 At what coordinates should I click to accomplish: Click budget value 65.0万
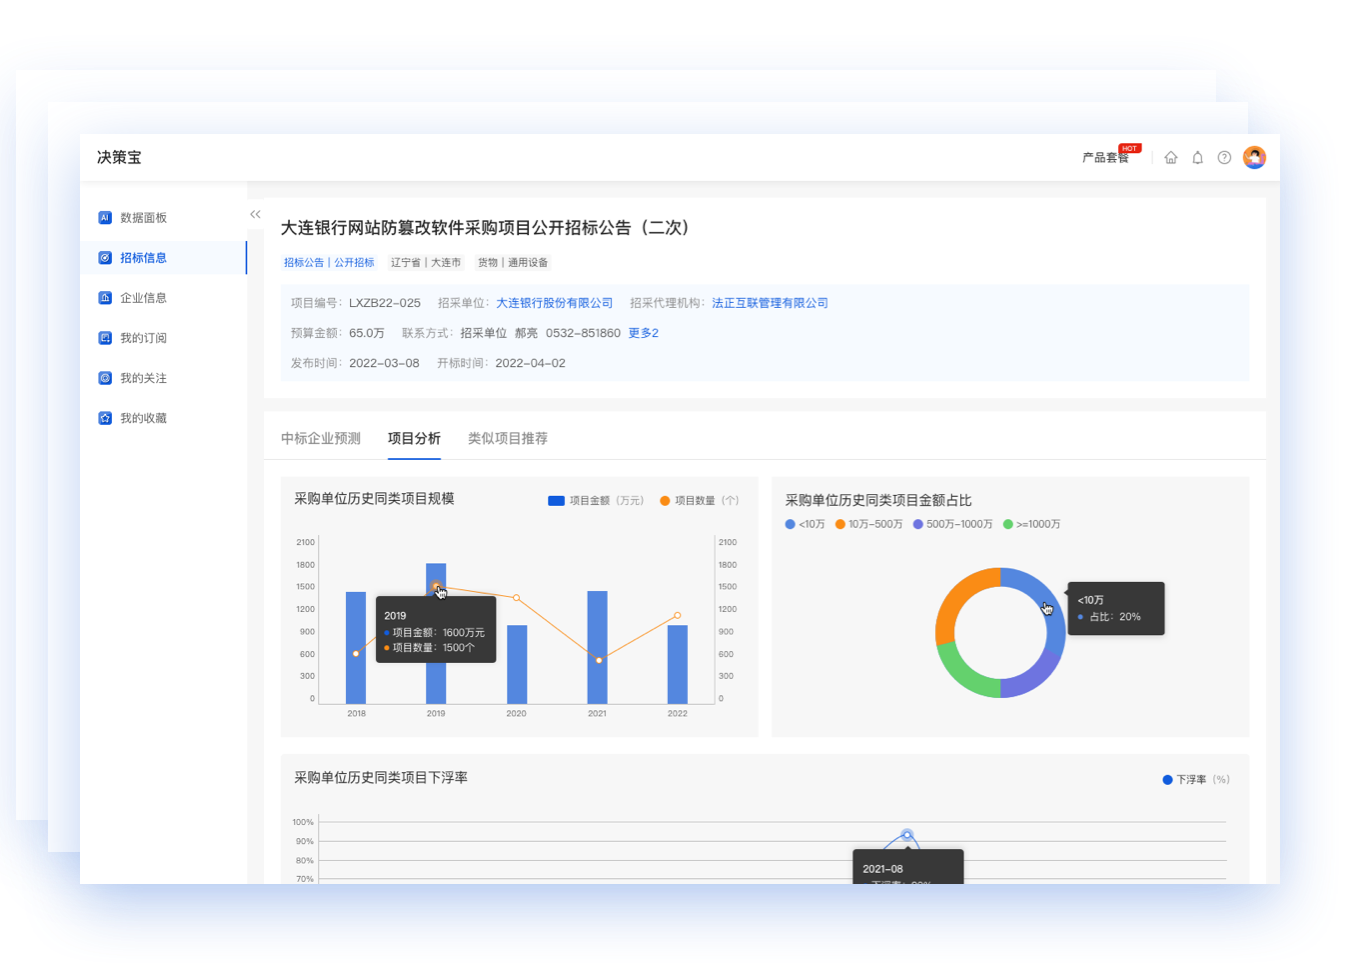(367, 333)
